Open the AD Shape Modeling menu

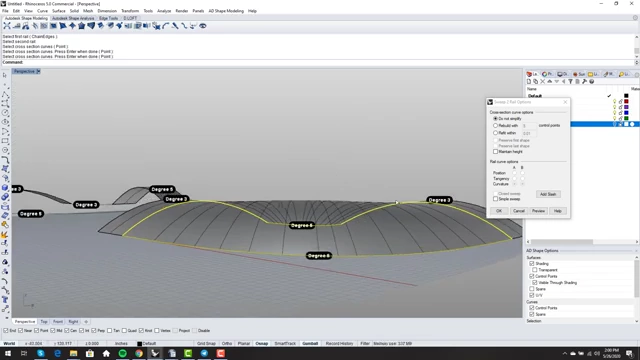pos(226,11)
